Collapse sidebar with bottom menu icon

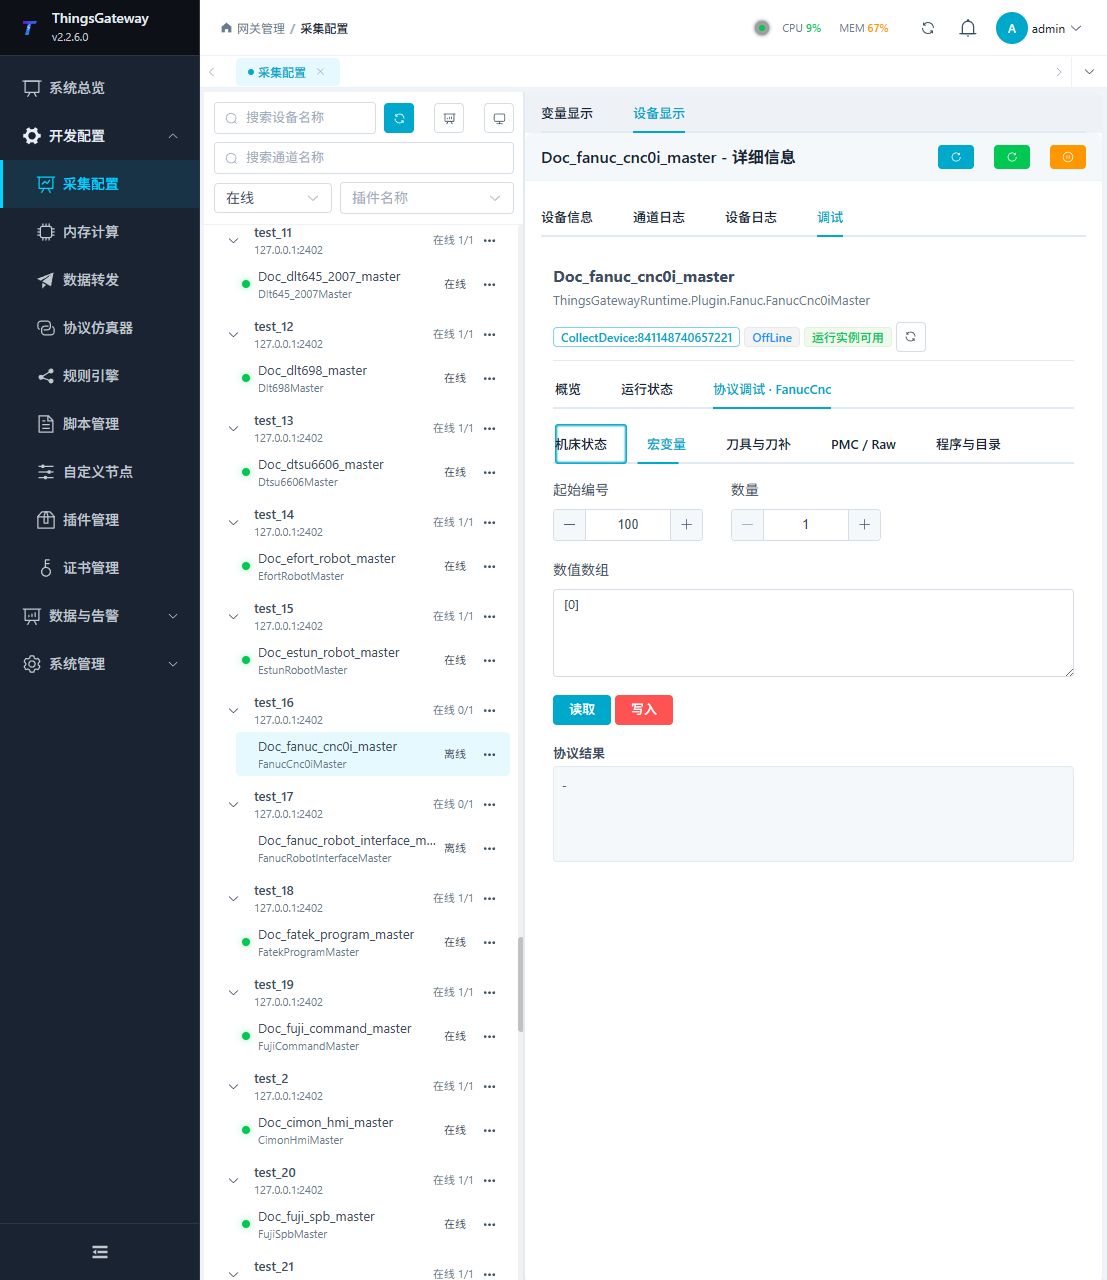click(x=100, y=1252)
